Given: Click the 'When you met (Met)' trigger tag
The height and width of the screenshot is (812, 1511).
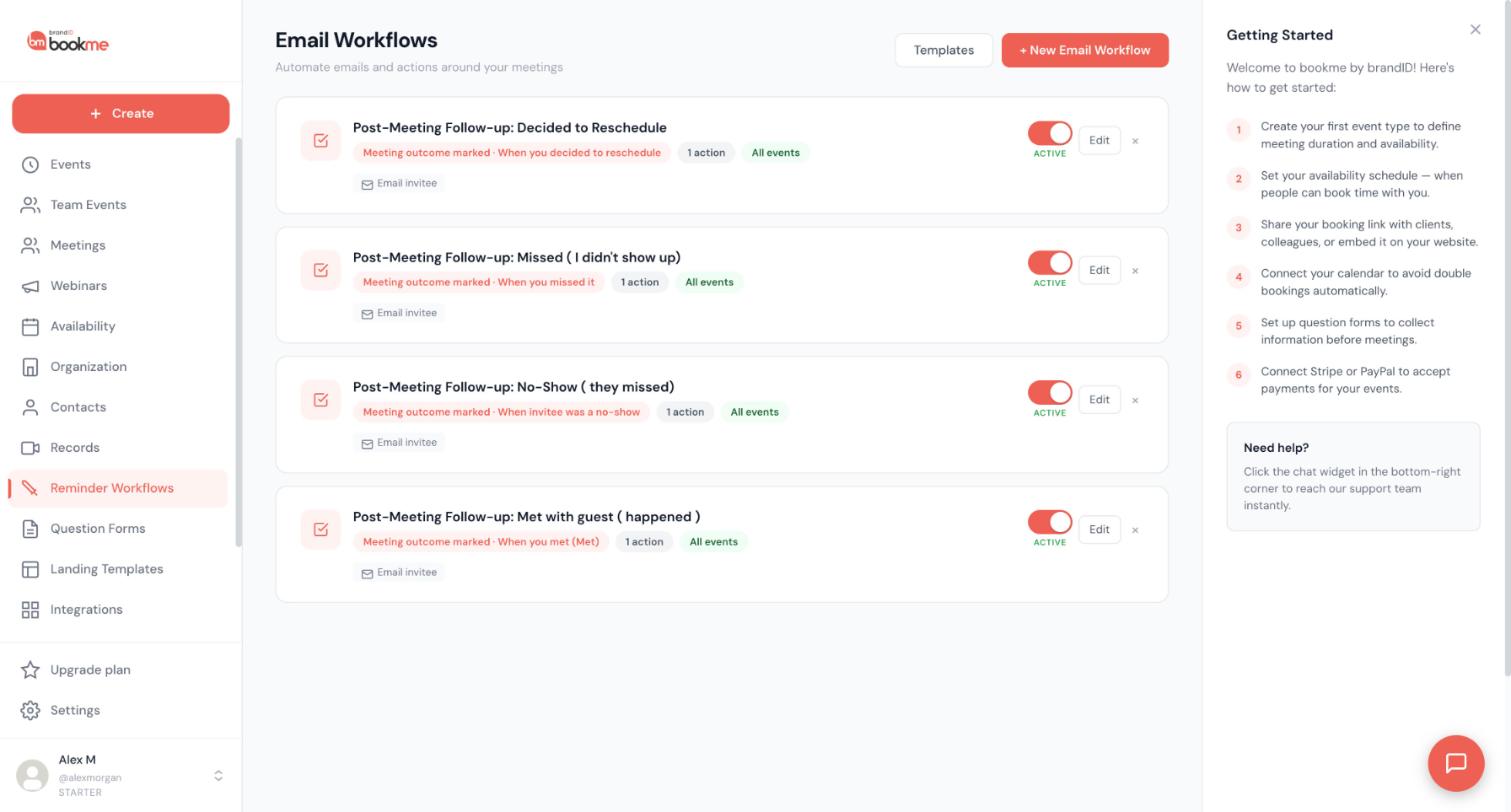Looking at the screenshot, I should (481, 542).
